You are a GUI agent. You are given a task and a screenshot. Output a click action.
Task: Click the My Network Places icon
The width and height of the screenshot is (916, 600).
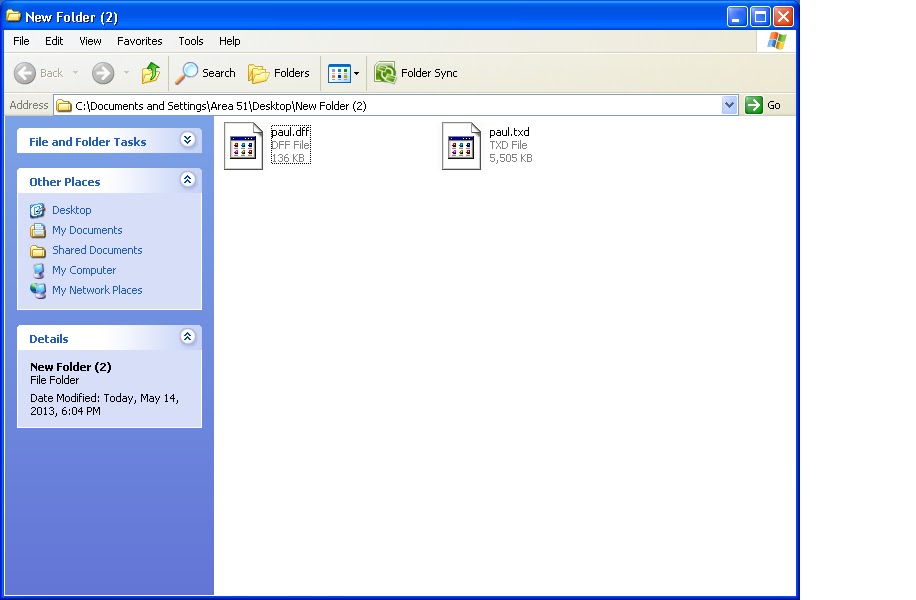click(38, 290)
